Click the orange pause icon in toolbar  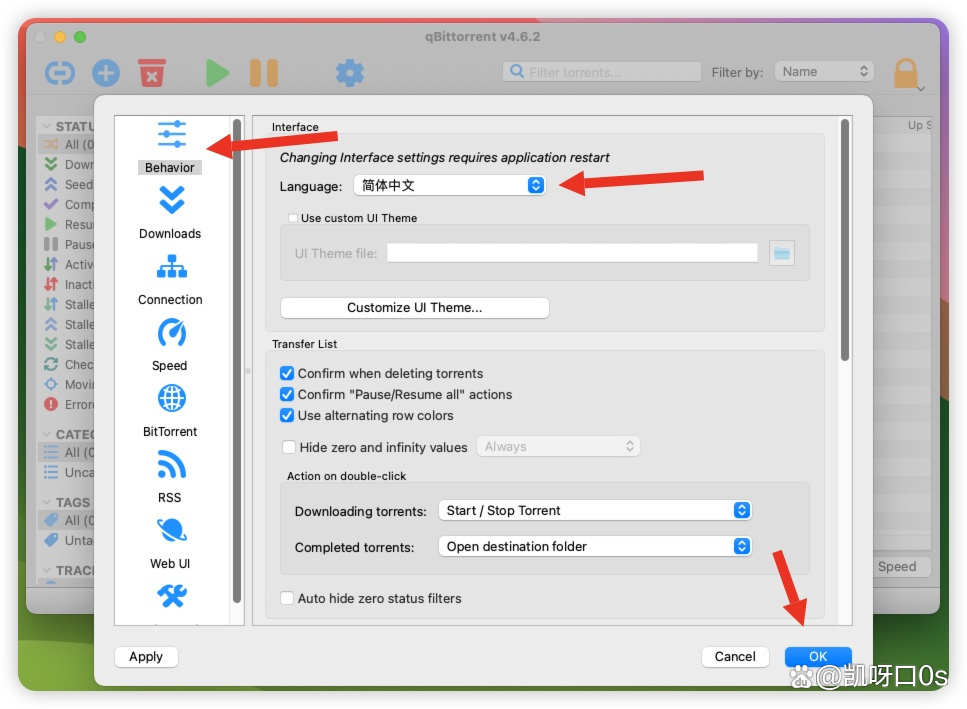click(264, 73)
